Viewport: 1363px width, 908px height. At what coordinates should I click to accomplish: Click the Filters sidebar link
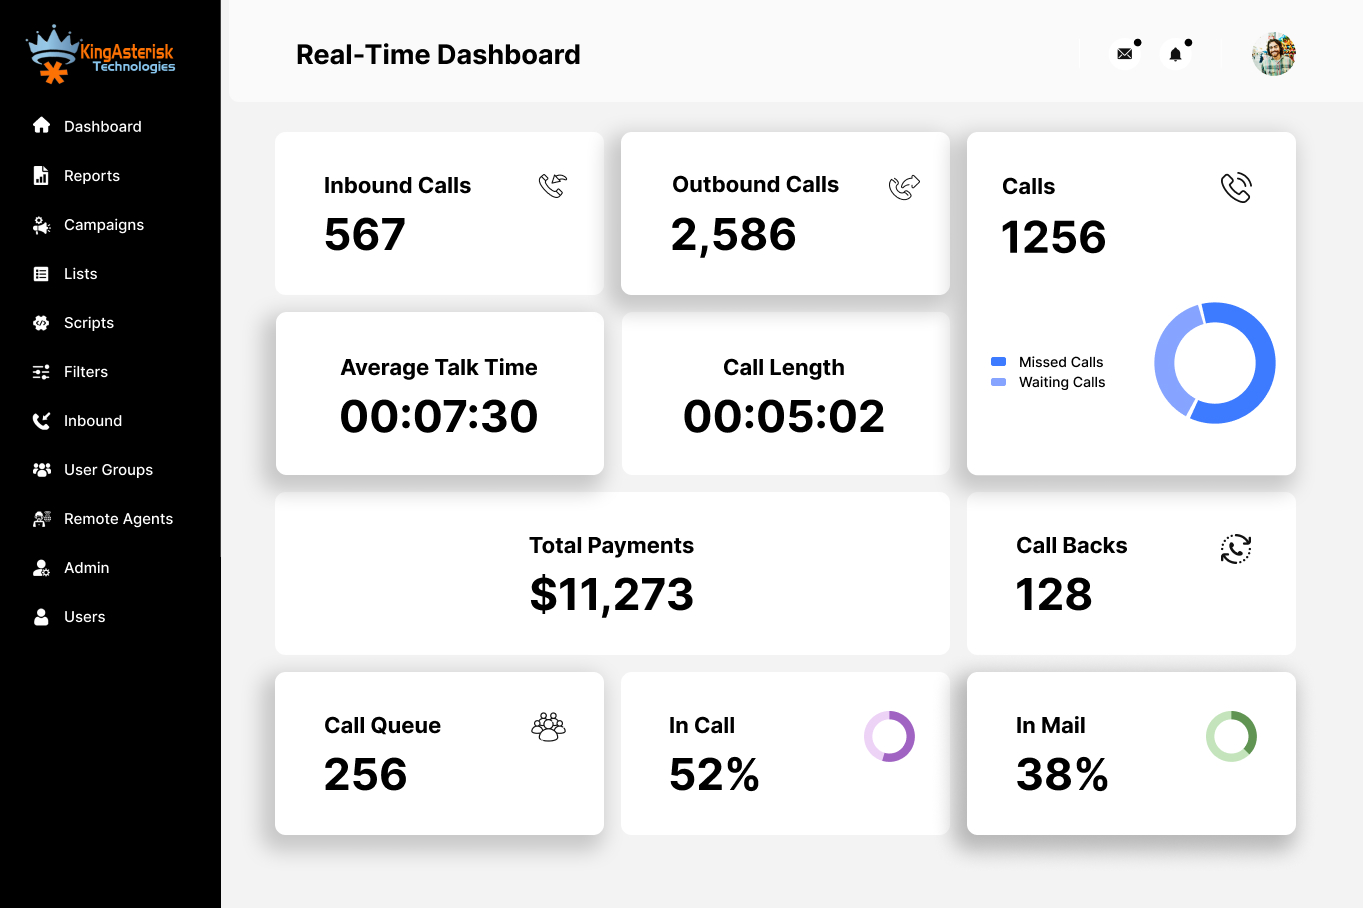pyautogui.click(x=85, y=371)
